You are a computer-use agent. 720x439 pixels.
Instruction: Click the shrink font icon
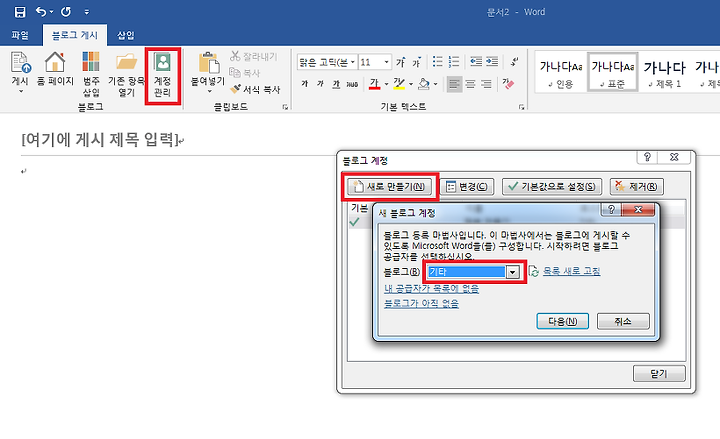pyautogui.click(x=417, y=62)
